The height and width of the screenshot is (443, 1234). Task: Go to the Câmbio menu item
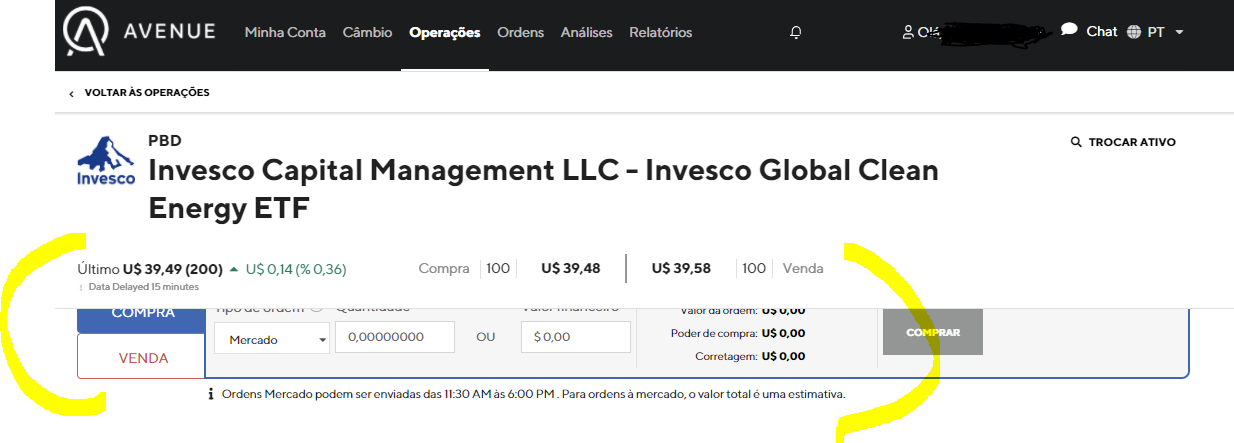[x=367, y=32]
